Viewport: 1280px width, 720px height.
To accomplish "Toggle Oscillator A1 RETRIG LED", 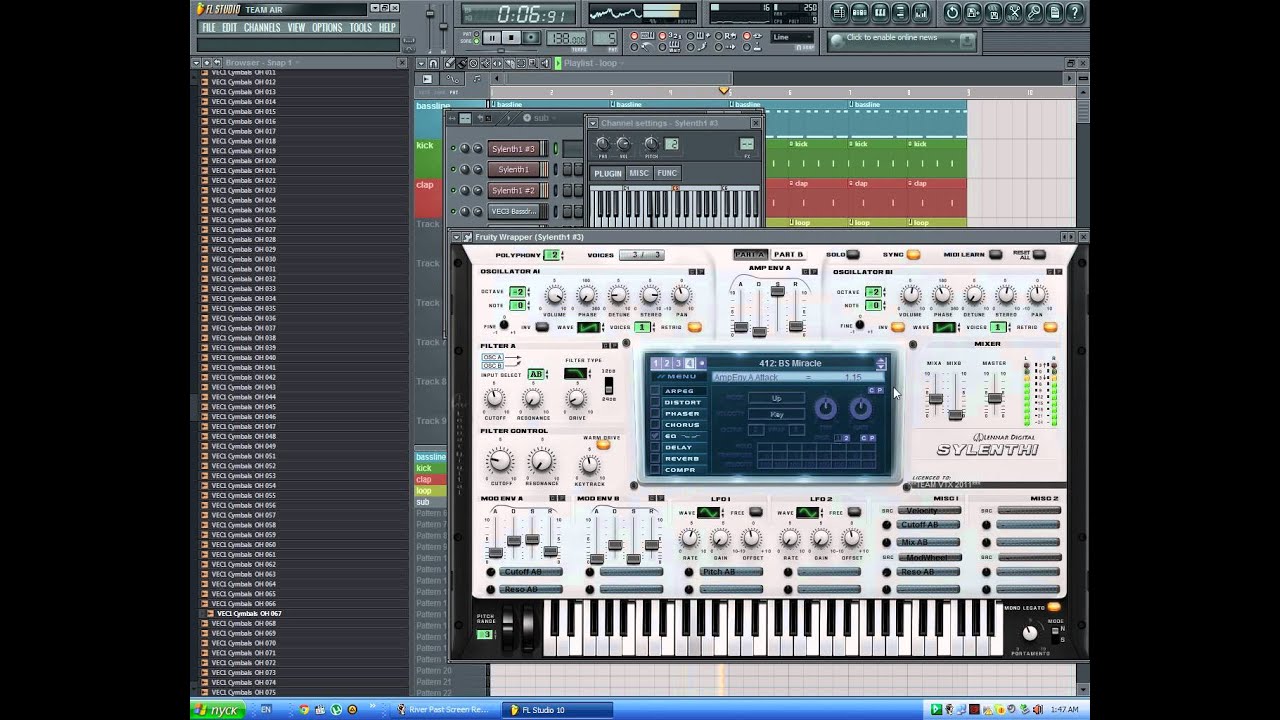I will coord(694,327).
